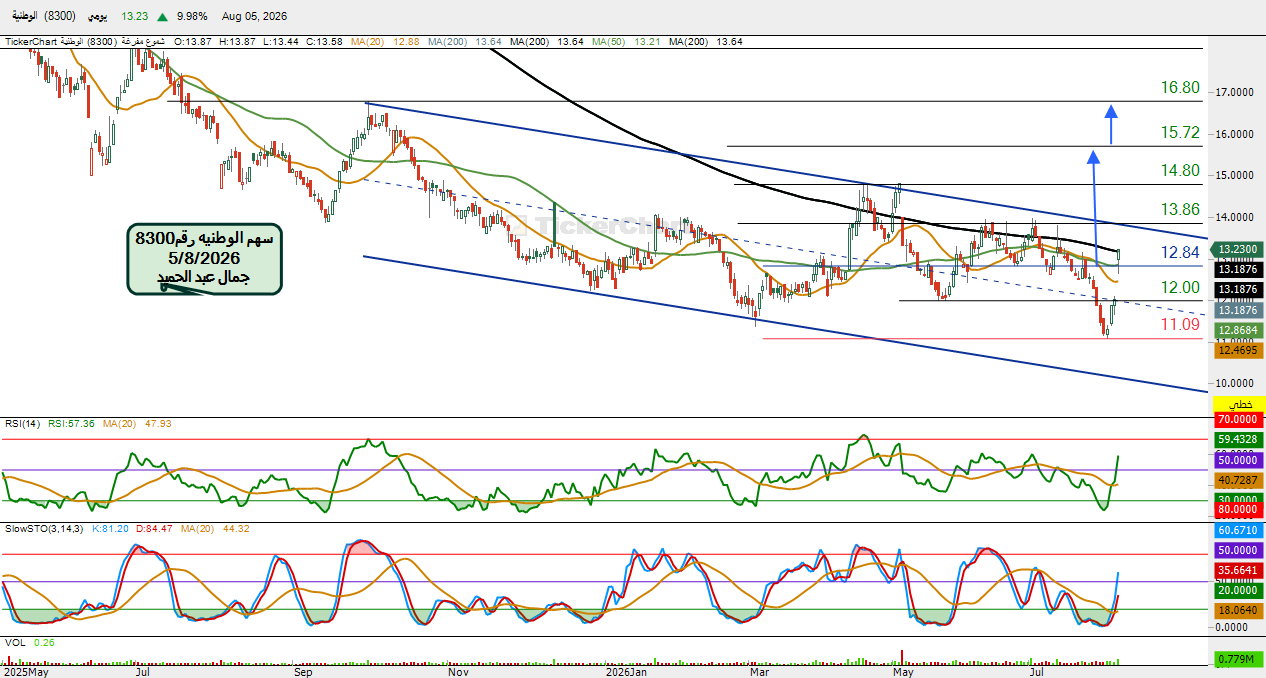
Task: Click the C:13.58 close value
Action: pyautogui.click(x=324, y=42)
